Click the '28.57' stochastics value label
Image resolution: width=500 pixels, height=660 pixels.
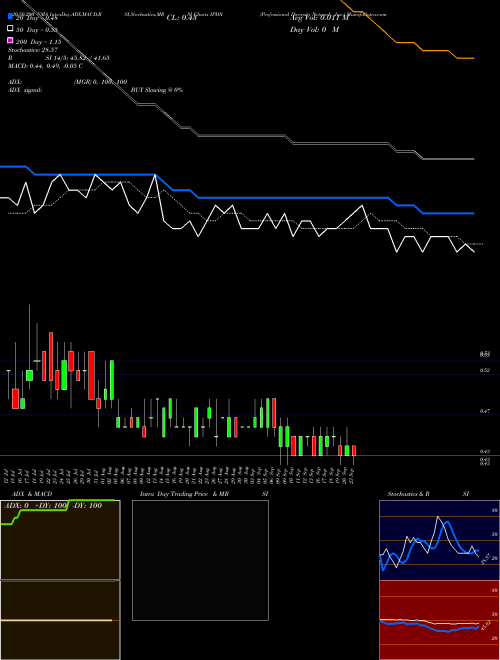[x=484, y=558]
